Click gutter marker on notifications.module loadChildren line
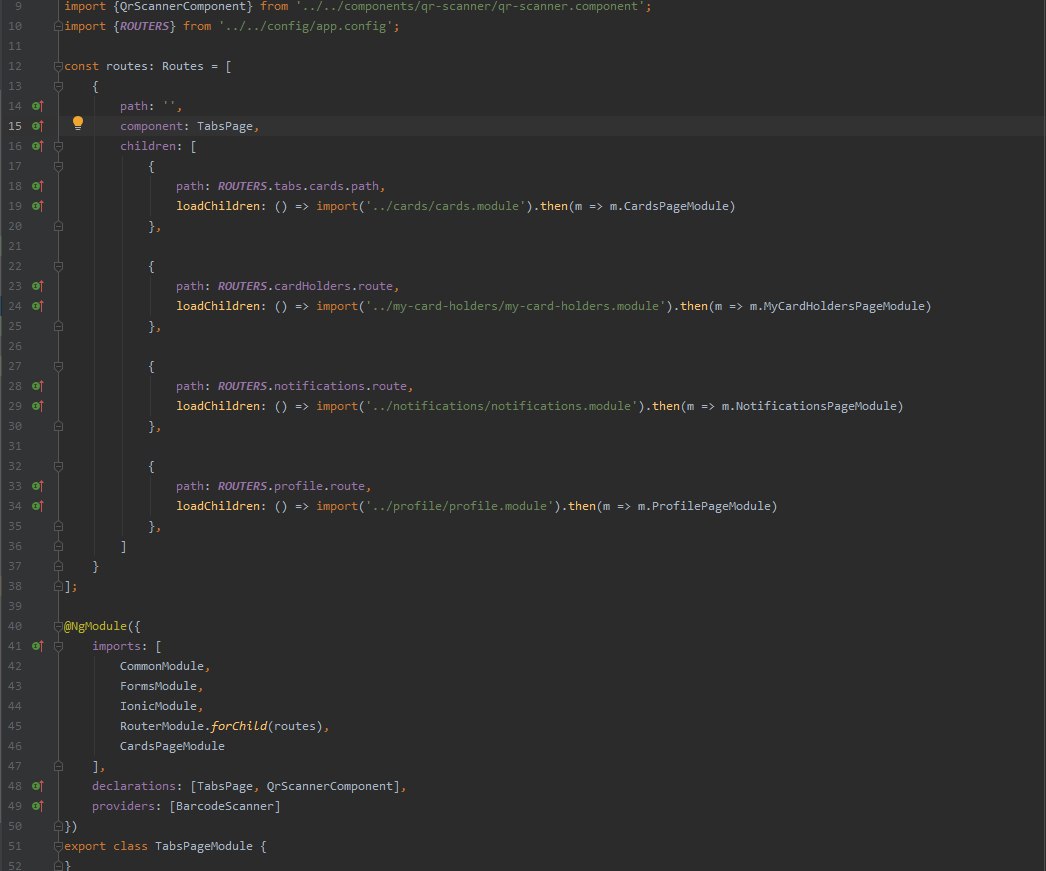Viewport: 1046px width, 871px height. click(38, 406)
